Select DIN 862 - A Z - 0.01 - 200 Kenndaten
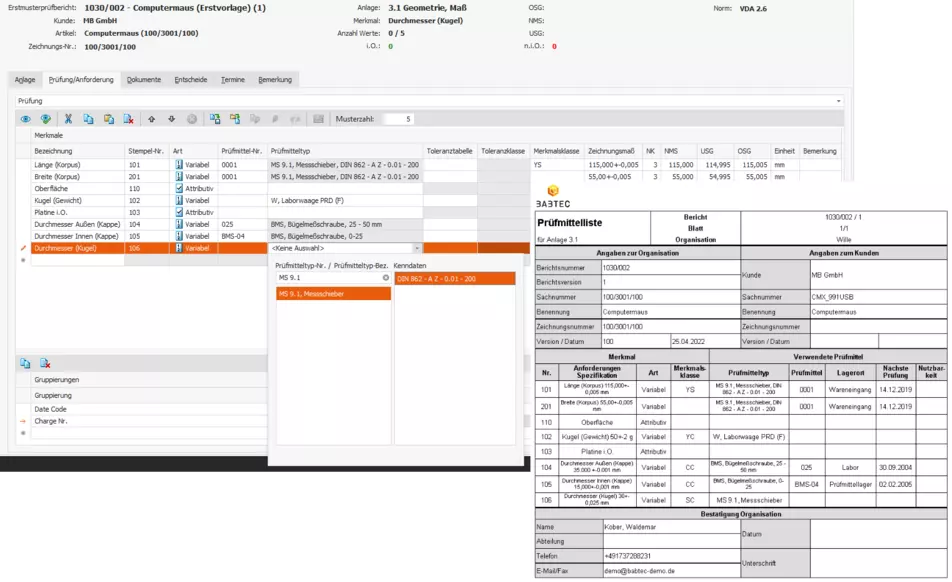Image resolution: width=952 pixels, height=582 pixels. tap(455, 279)
